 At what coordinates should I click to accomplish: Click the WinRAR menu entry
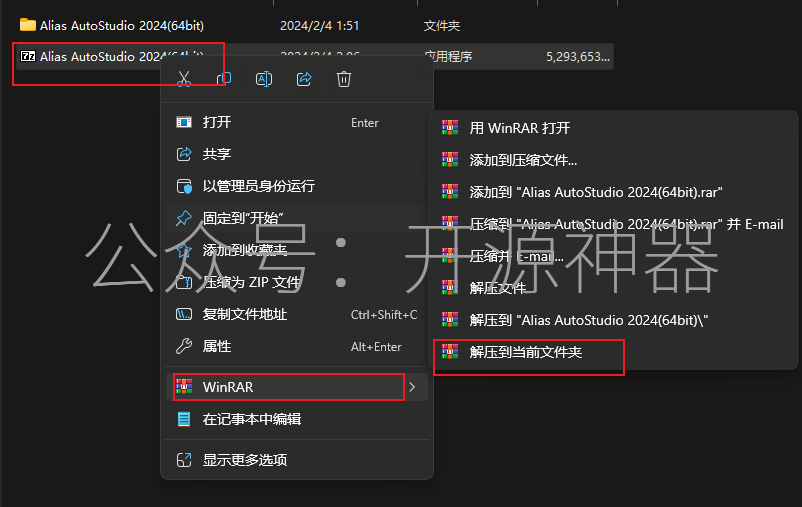pos(297,387)
